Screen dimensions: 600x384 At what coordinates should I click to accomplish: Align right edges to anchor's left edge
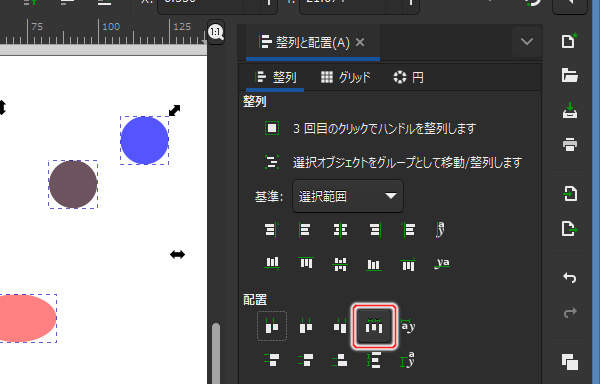(271, 230)
